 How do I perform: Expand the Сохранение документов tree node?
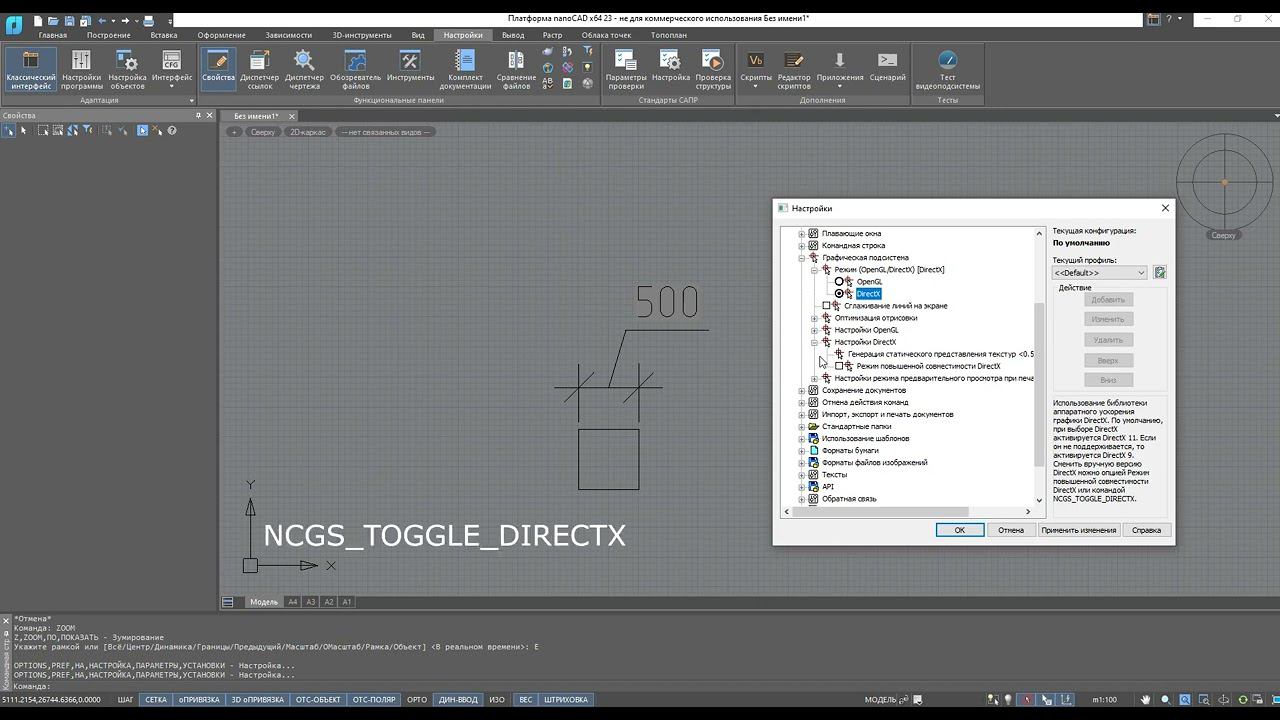coord(802,391)
